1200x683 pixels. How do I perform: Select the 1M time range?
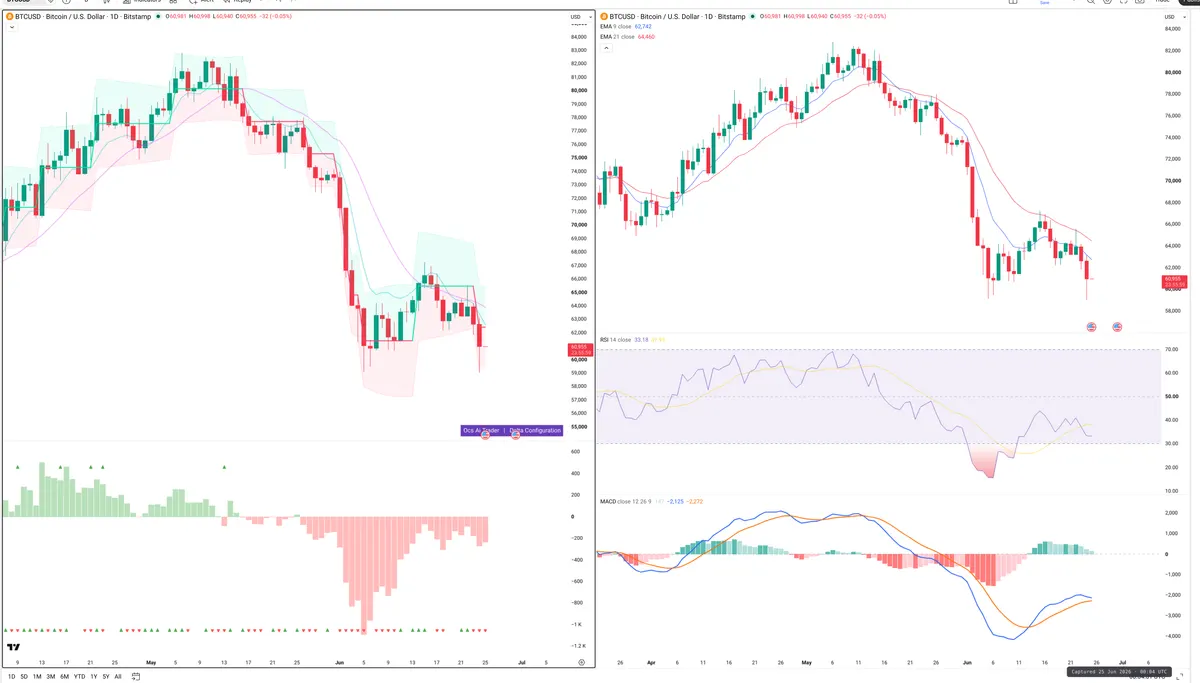coord(37,677)
